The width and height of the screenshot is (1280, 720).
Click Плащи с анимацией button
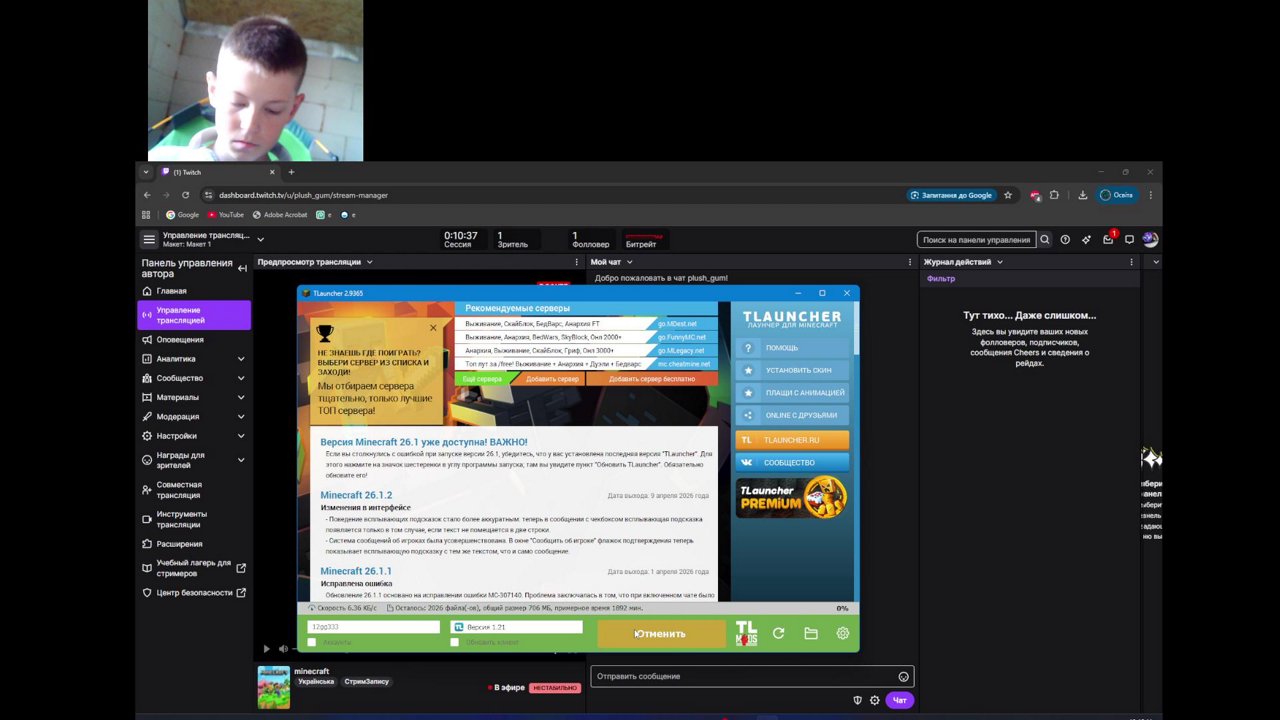pyautogui.click(x=792, y=393)
